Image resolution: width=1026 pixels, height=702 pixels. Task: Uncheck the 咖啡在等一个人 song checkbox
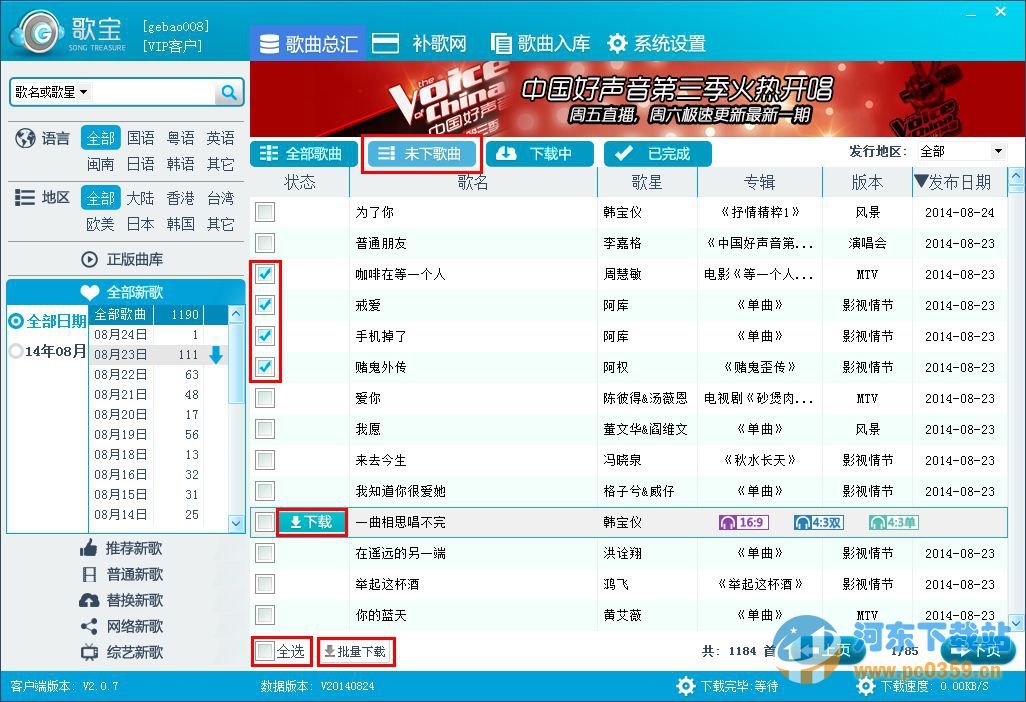pos(264,274)
